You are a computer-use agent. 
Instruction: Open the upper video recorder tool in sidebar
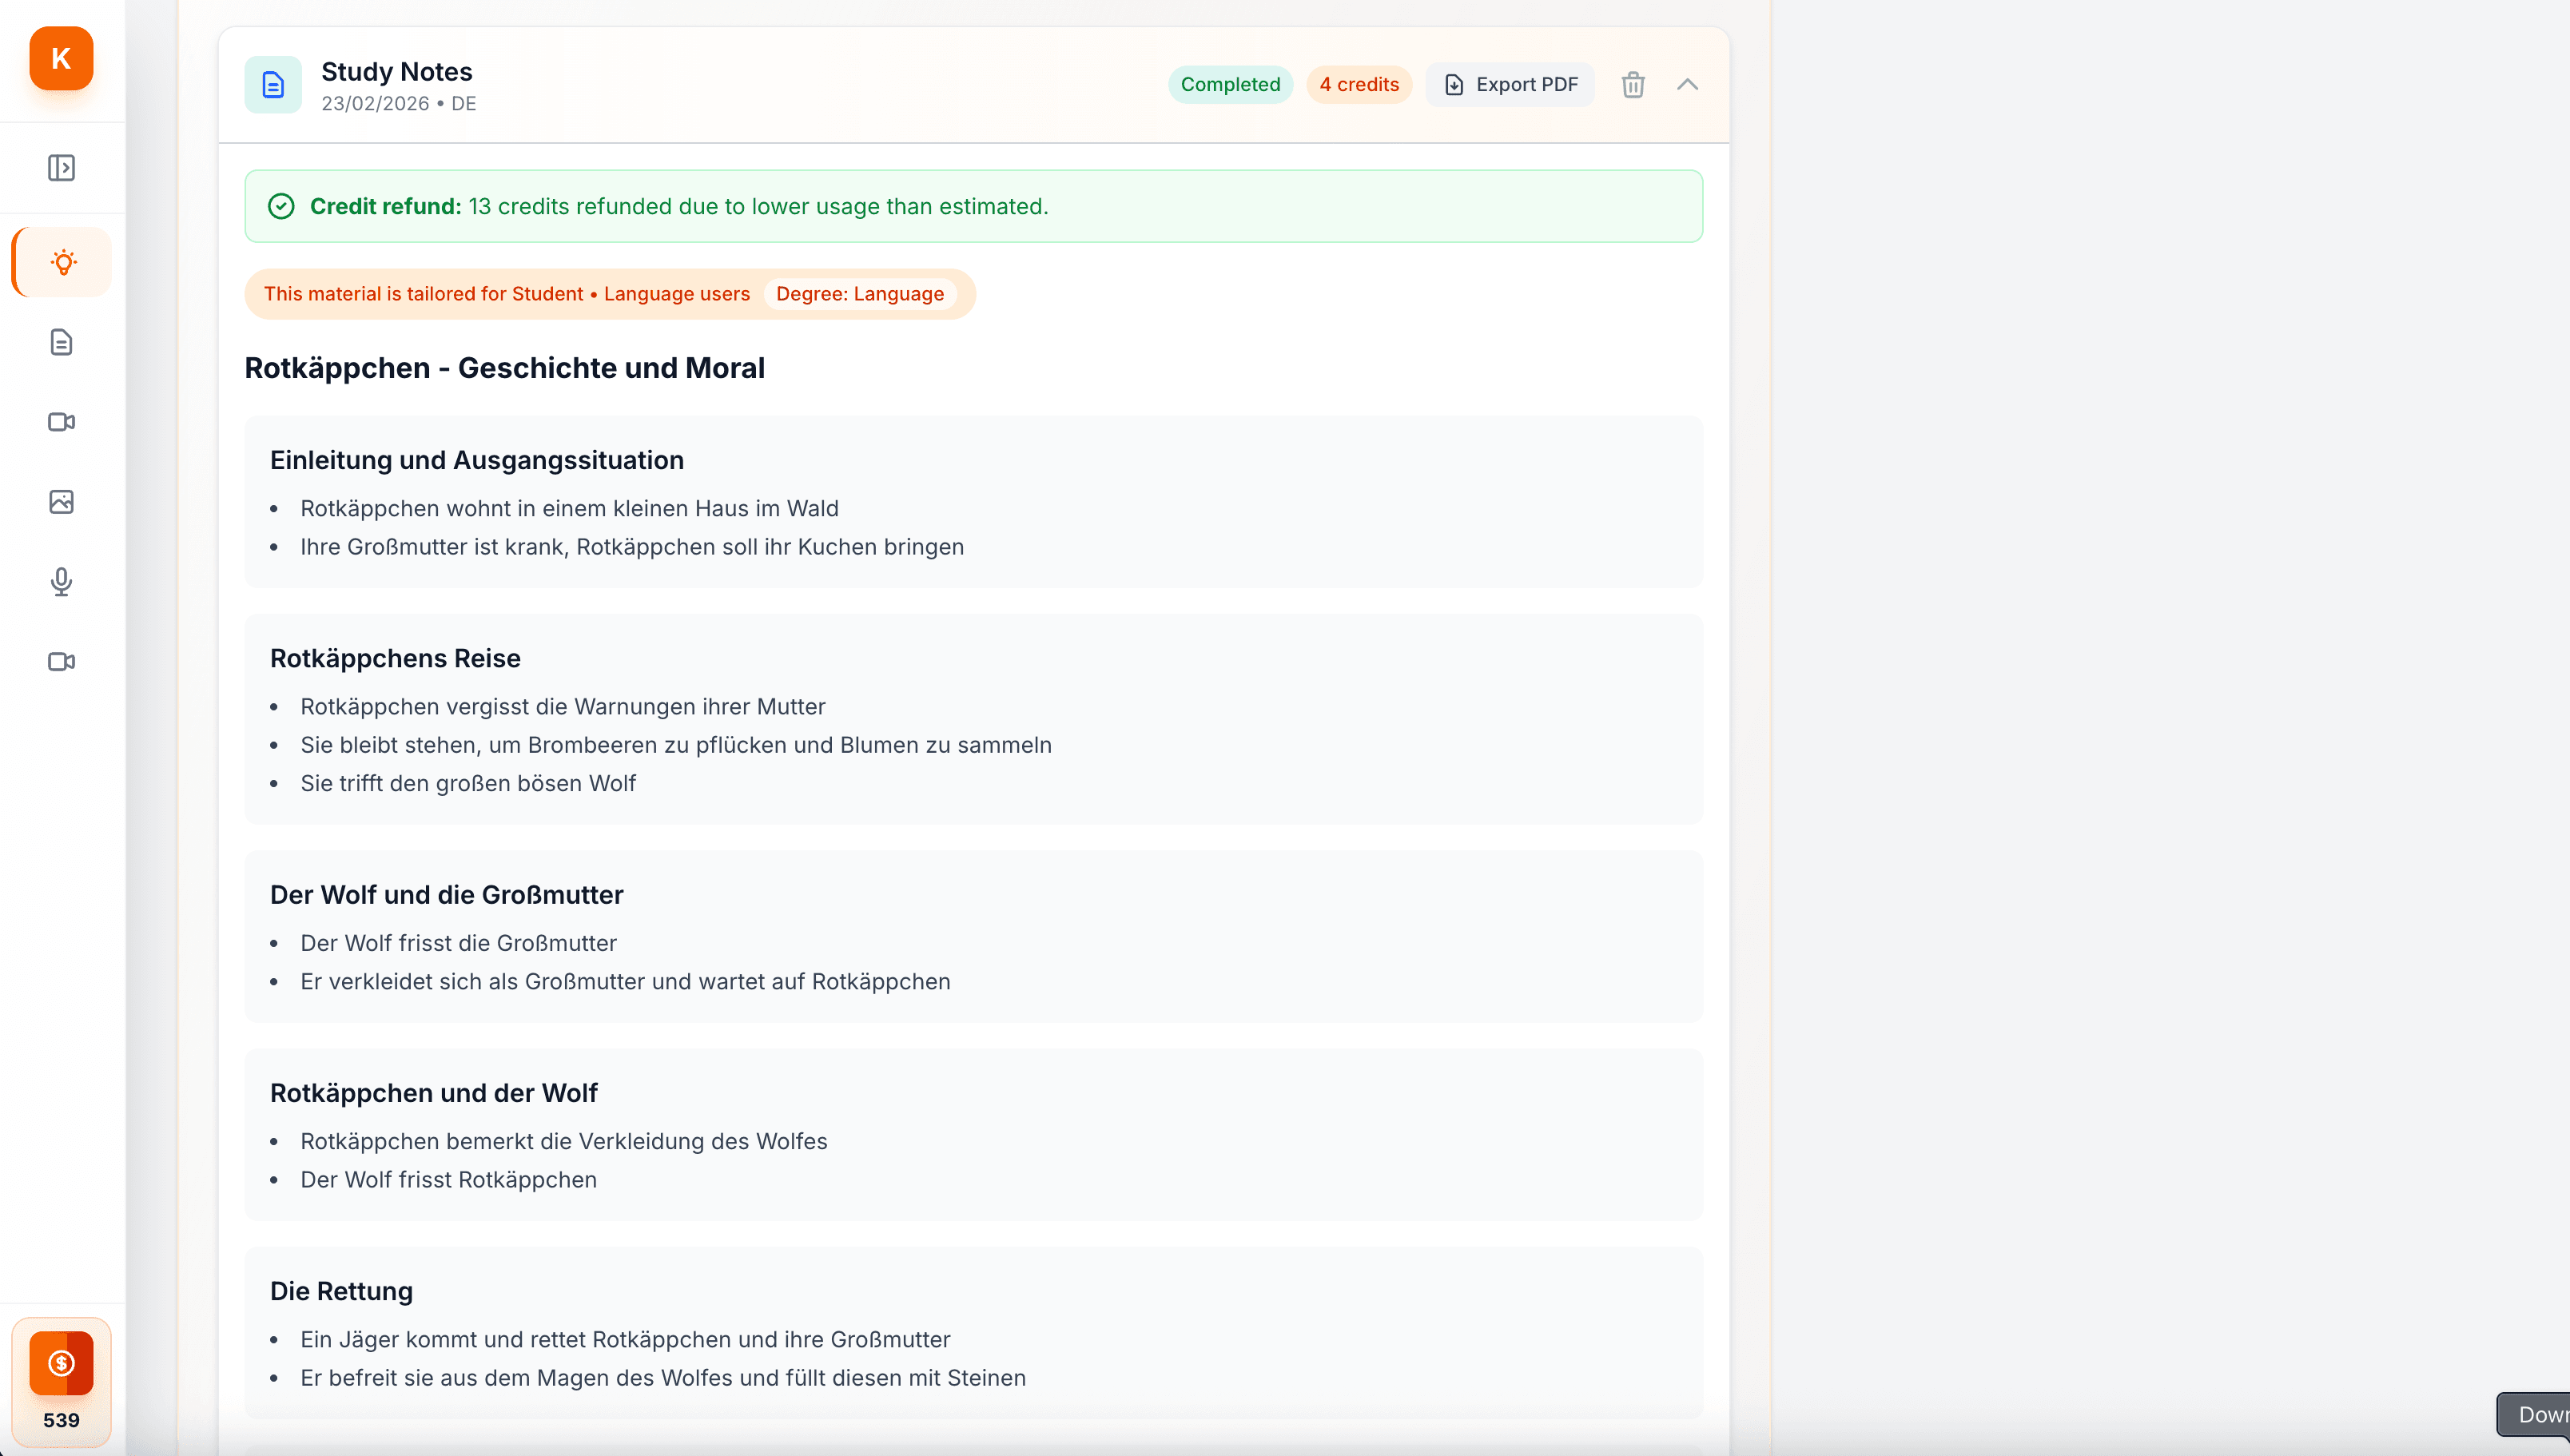(x=61, y=422)
